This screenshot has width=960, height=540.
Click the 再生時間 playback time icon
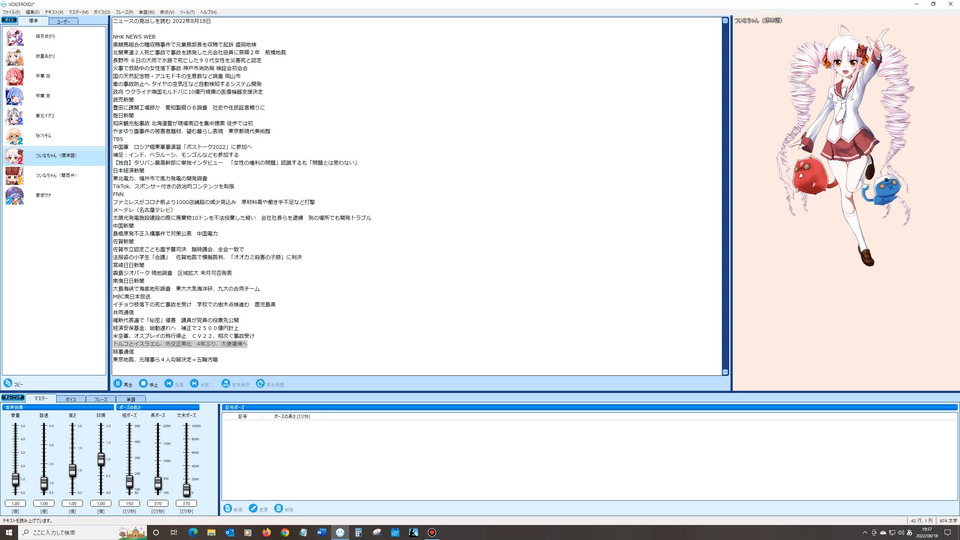260,383
